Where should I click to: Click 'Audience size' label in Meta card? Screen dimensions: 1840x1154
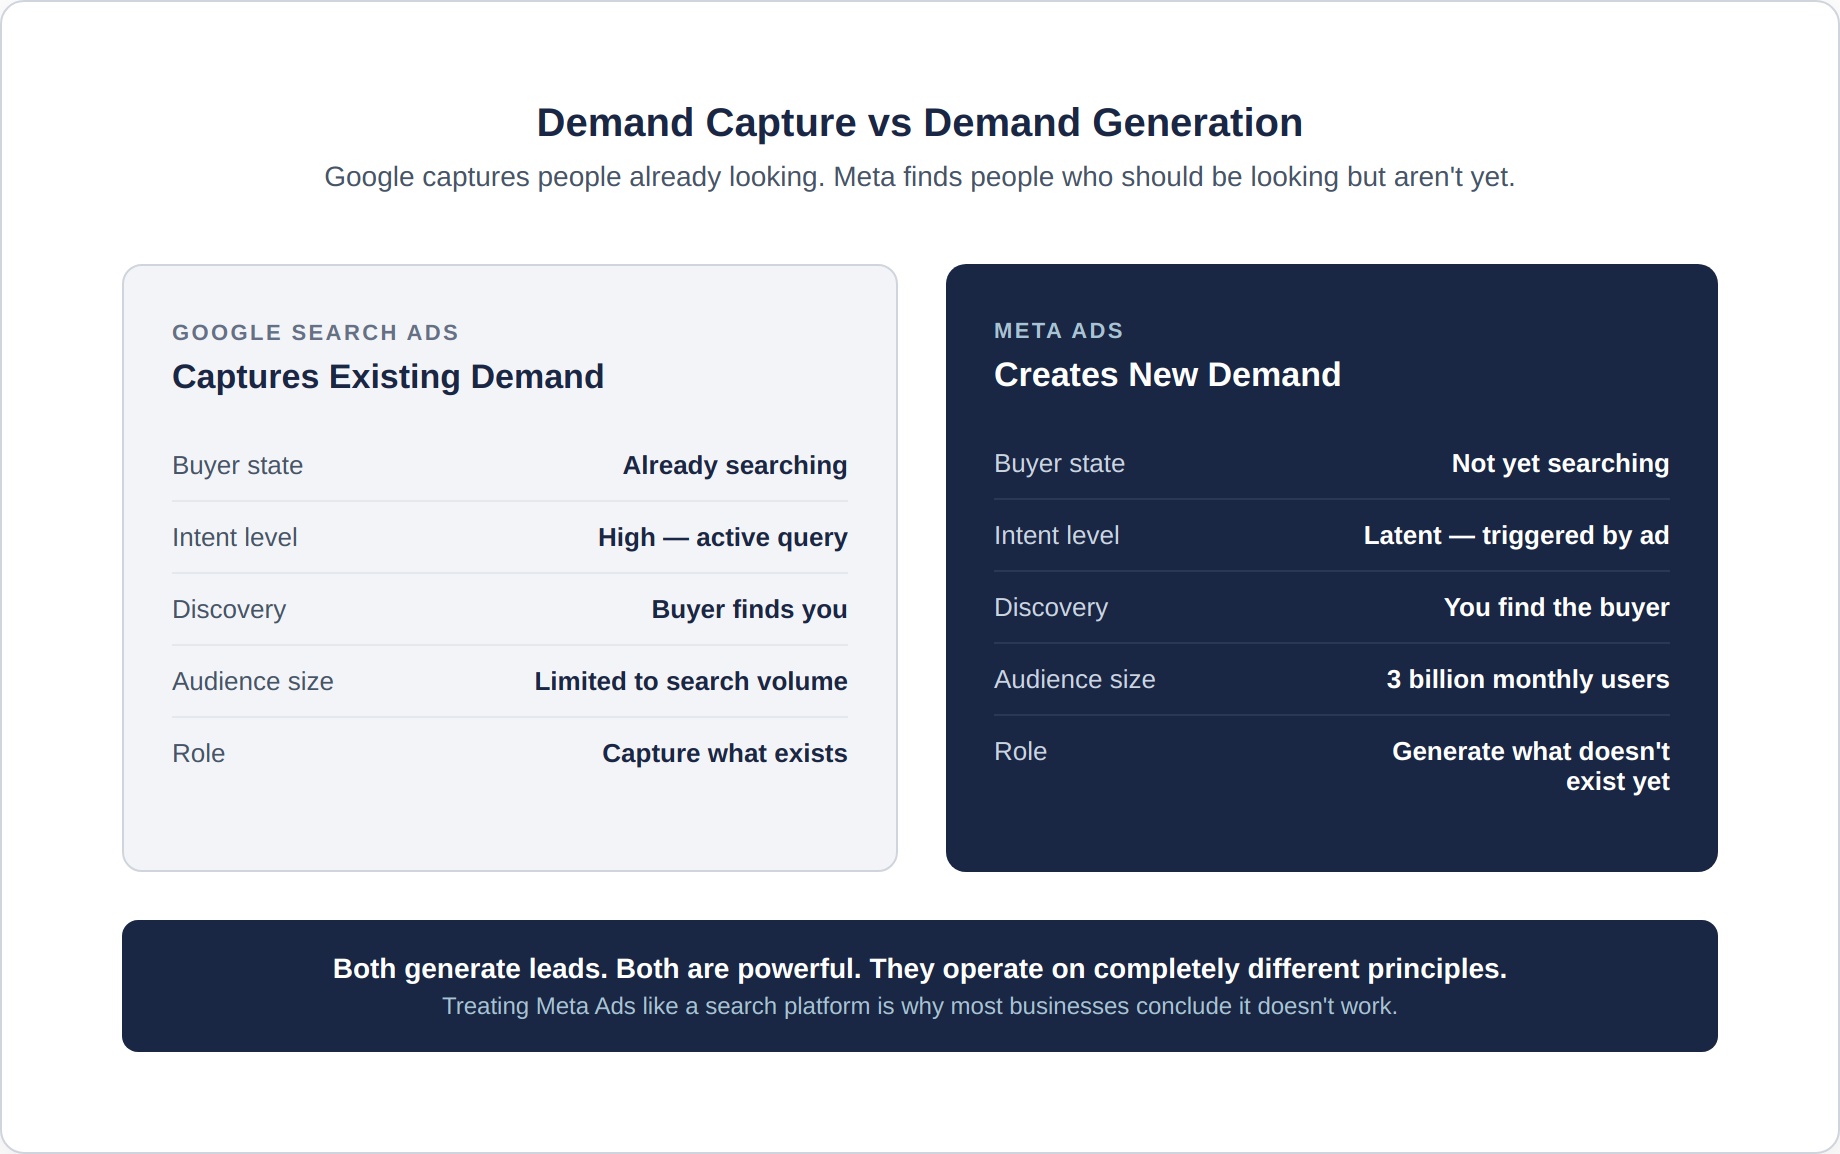pos(1074,679)
